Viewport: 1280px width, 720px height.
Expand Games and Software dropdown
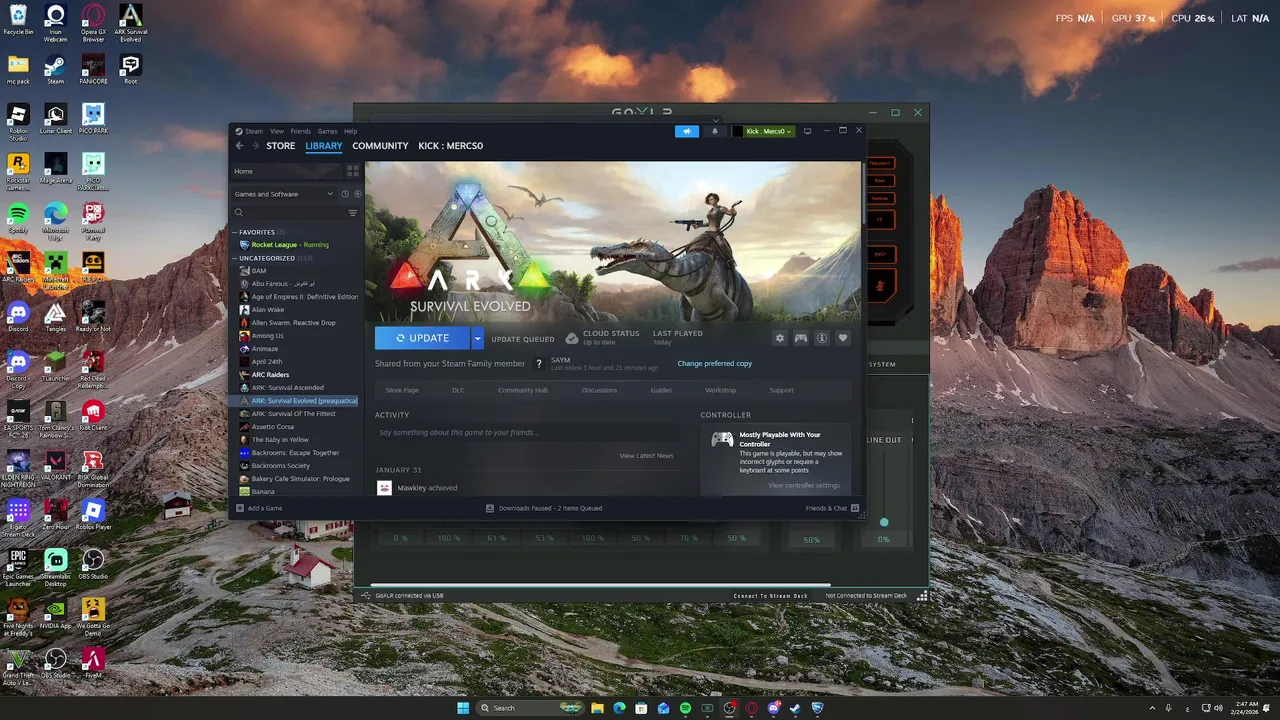(284, 194)
